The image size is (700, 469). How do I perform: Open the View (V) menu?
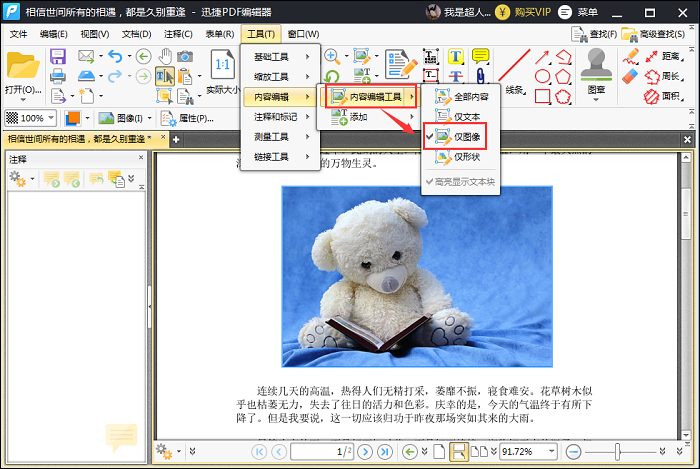[x=95, y=34]
